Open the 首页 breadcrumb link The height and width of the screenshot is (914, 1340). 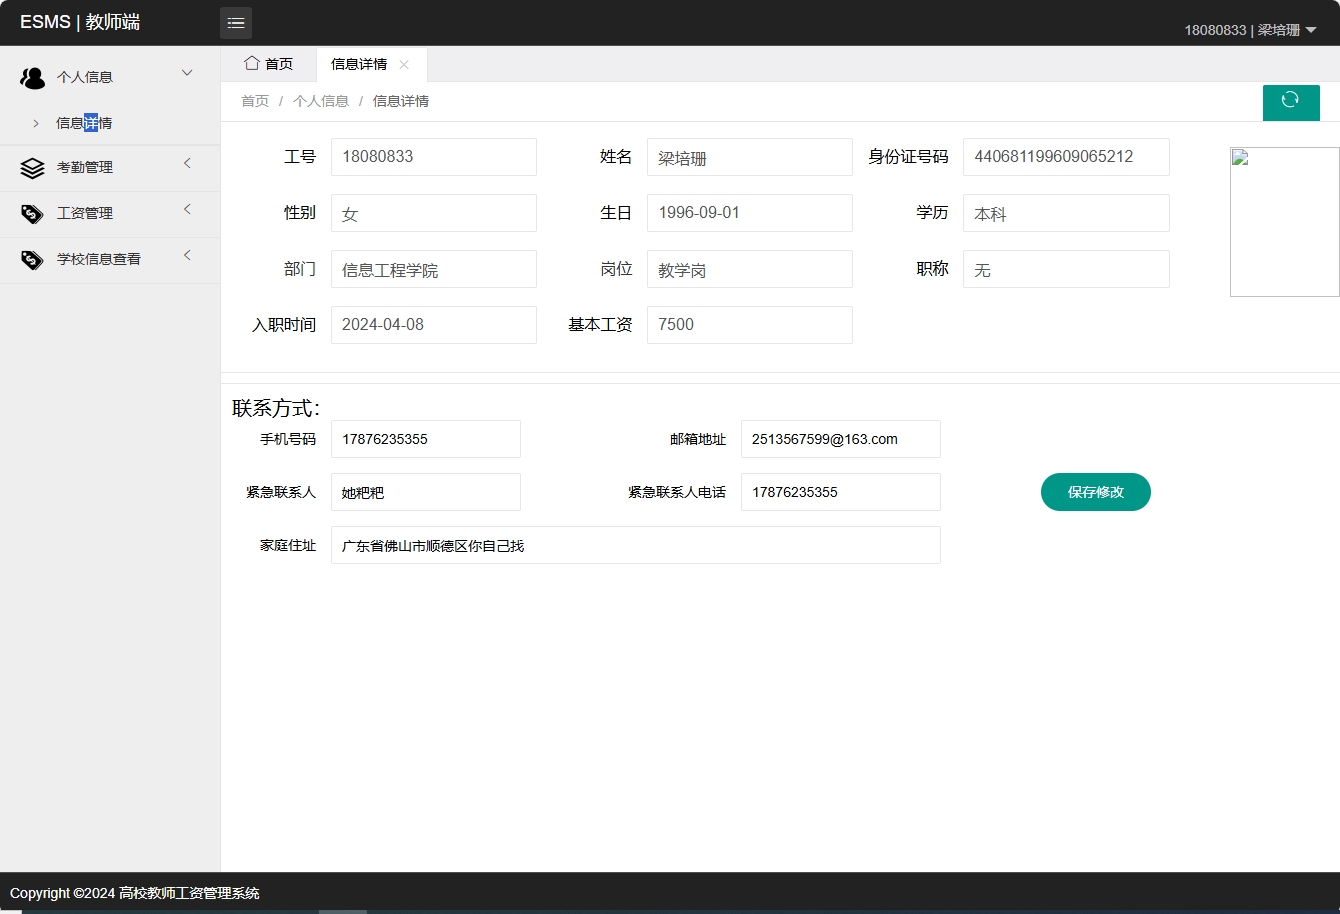(254, 100)
